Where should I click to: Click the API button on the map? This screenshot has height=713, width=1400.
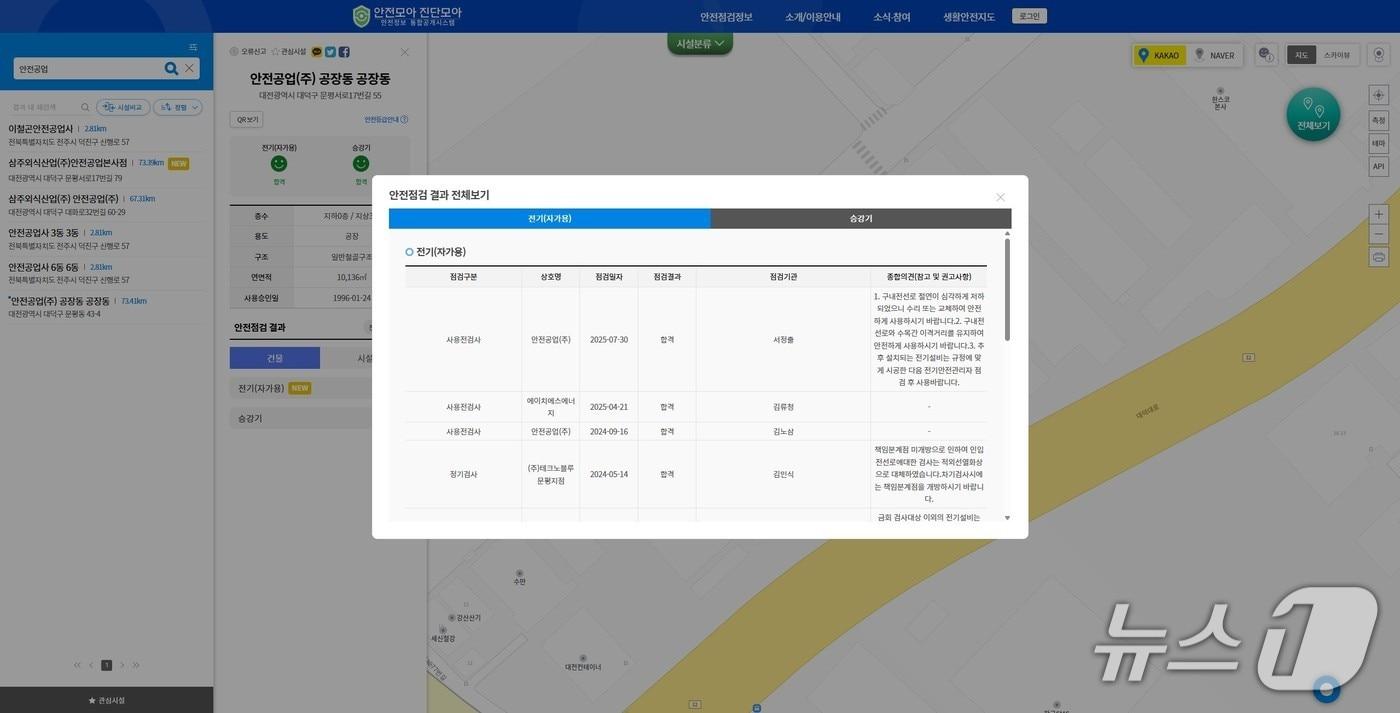tap(1379, 167)
